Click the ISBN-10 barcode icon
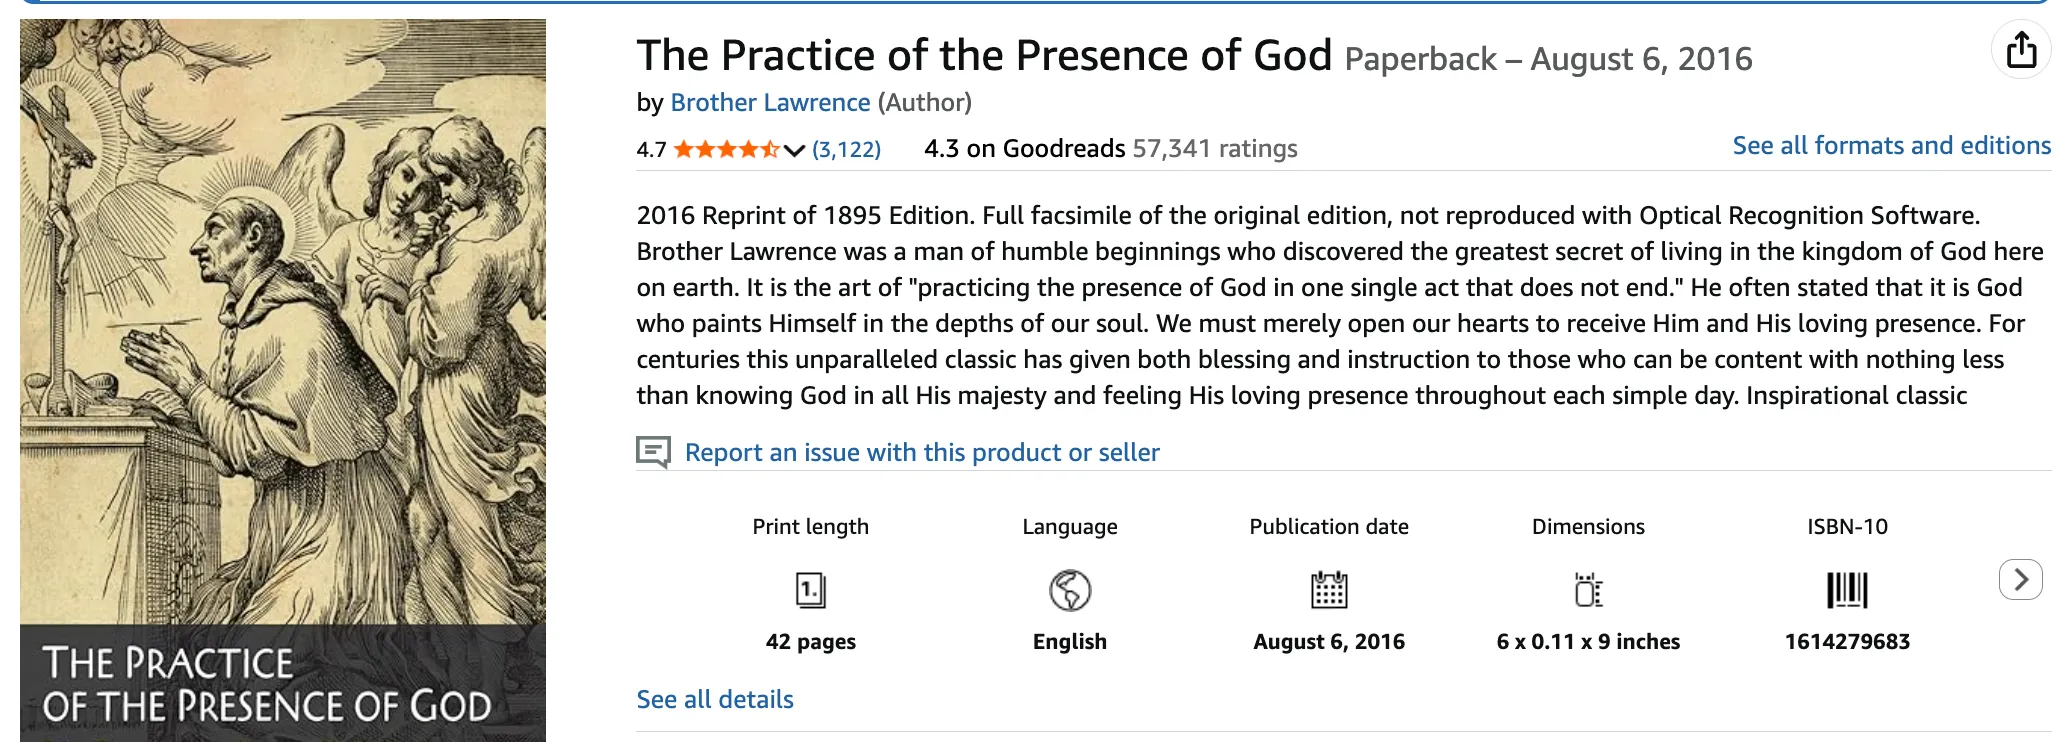2066x742 pixels. click(x=1847, y=590)
